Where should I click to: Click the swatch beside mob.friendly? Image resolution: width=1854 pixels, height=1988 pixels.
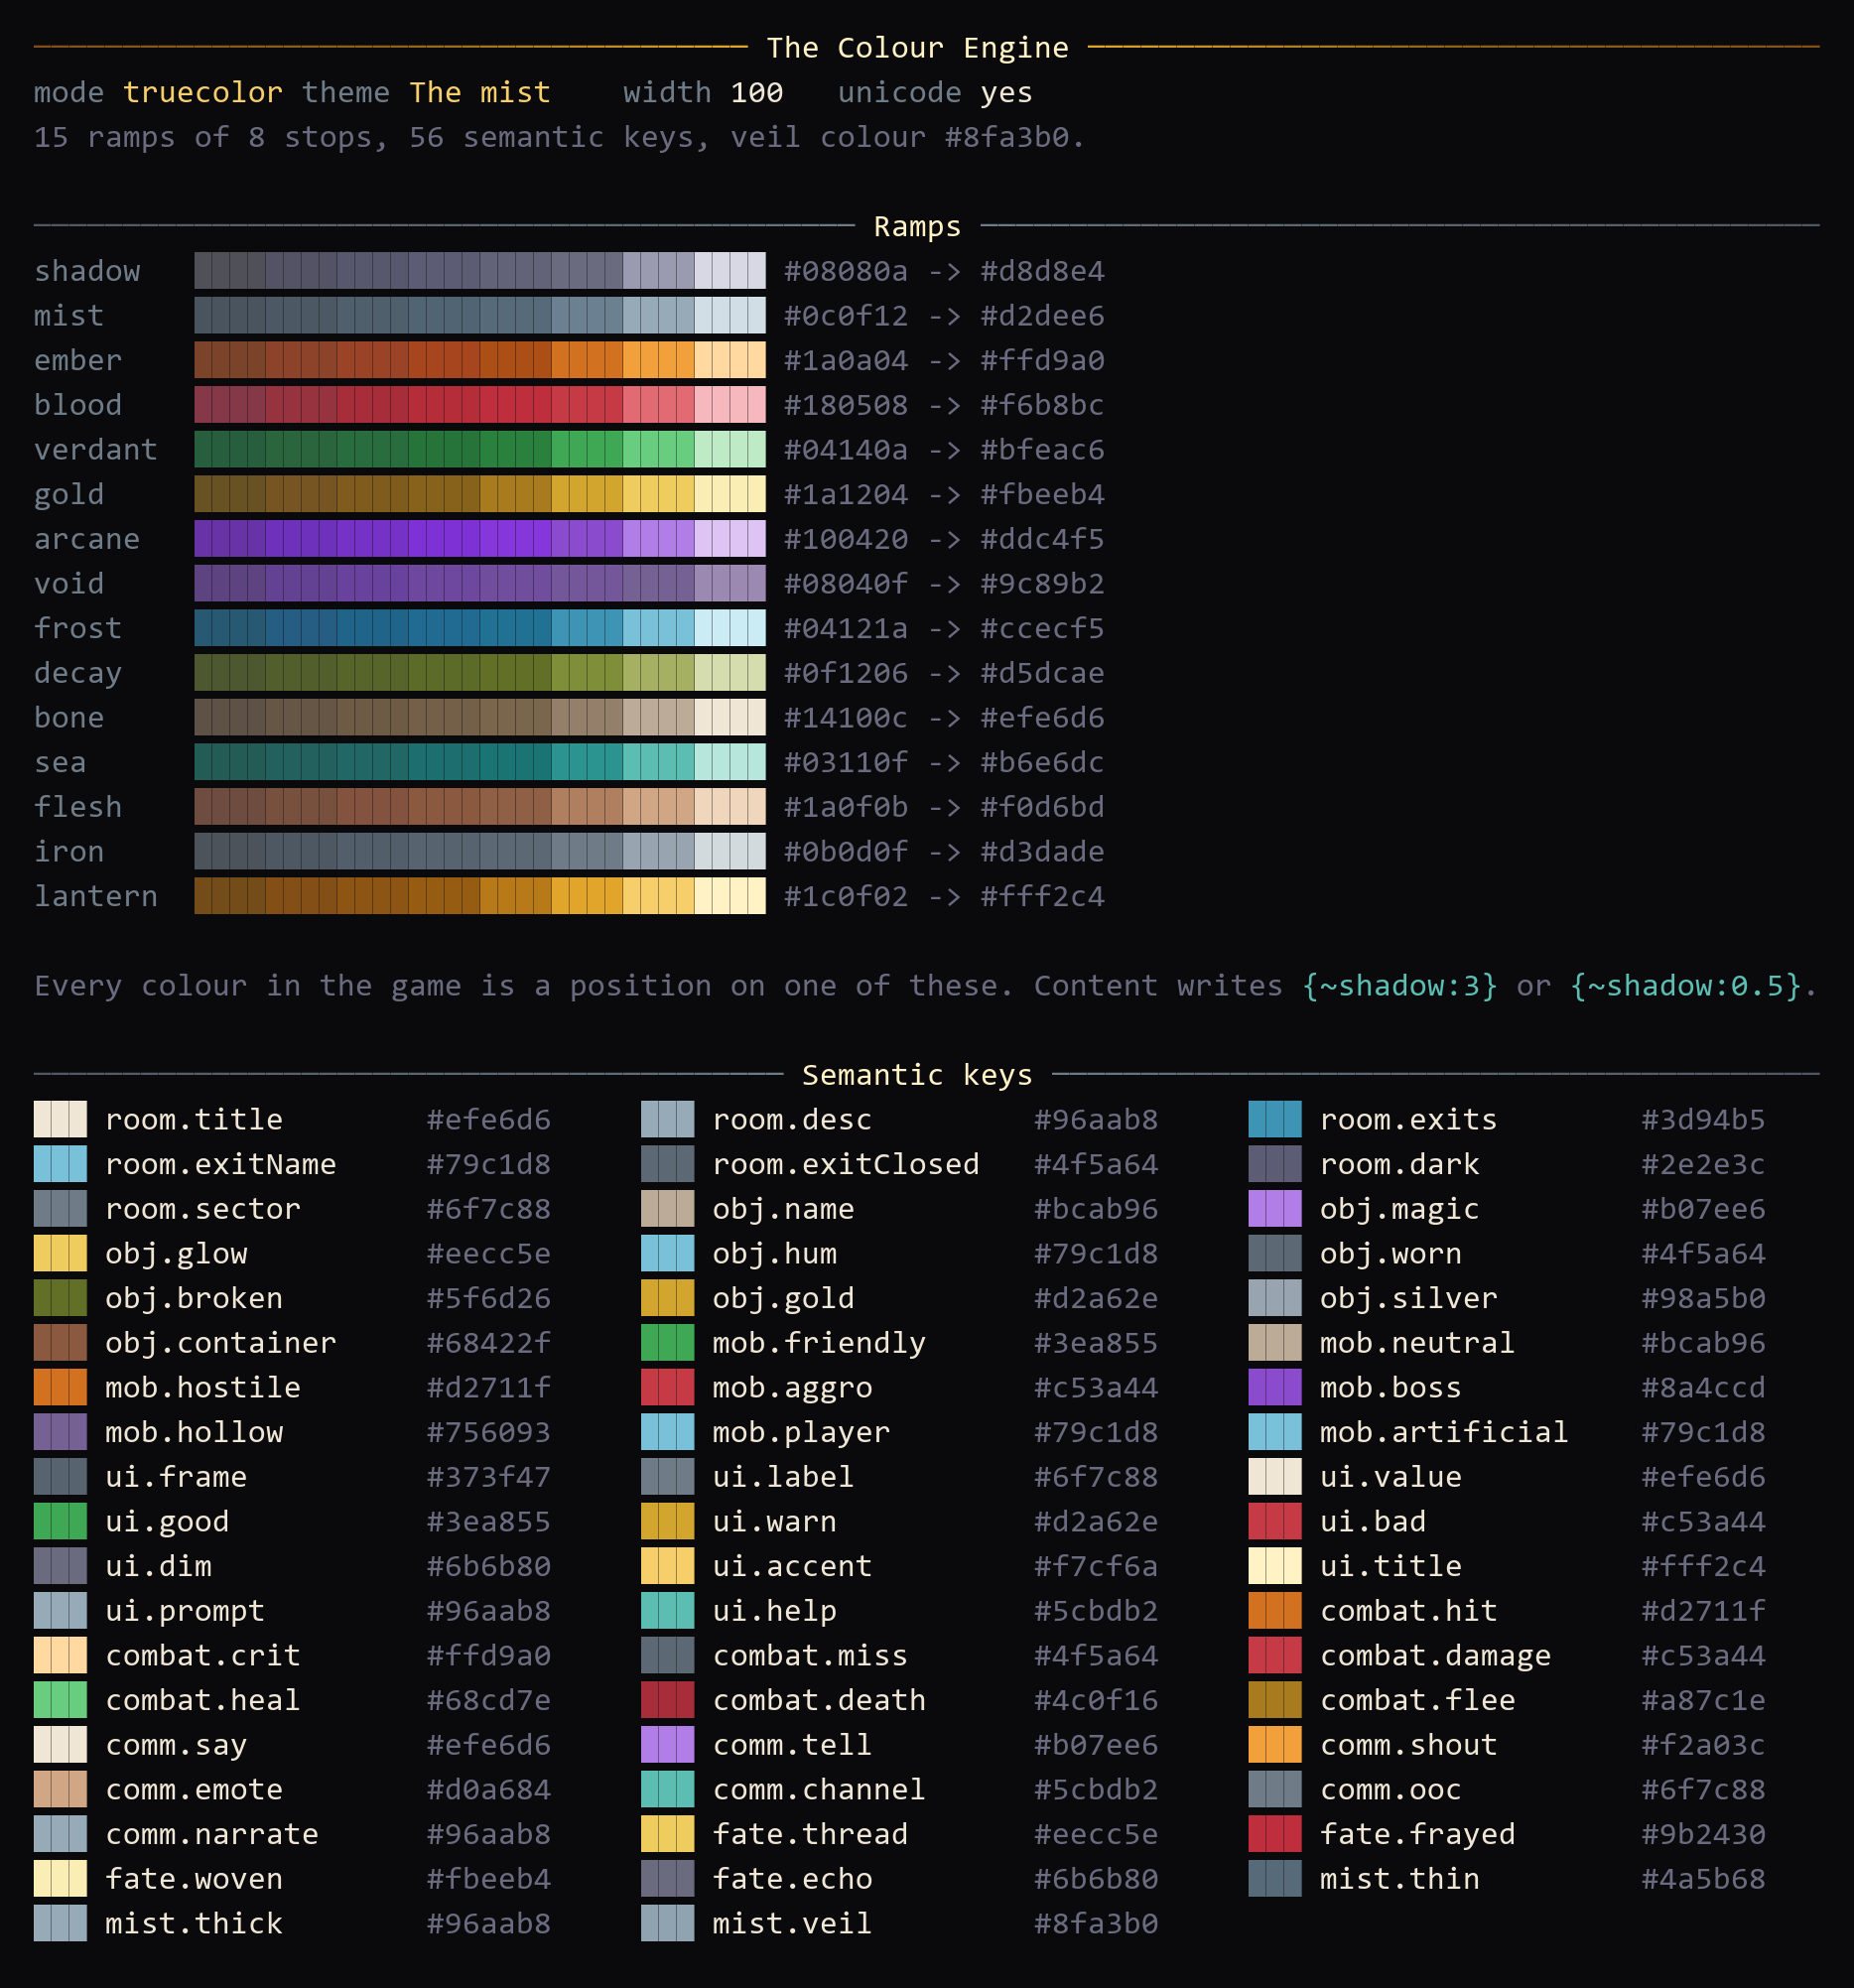coord(667,1342)
